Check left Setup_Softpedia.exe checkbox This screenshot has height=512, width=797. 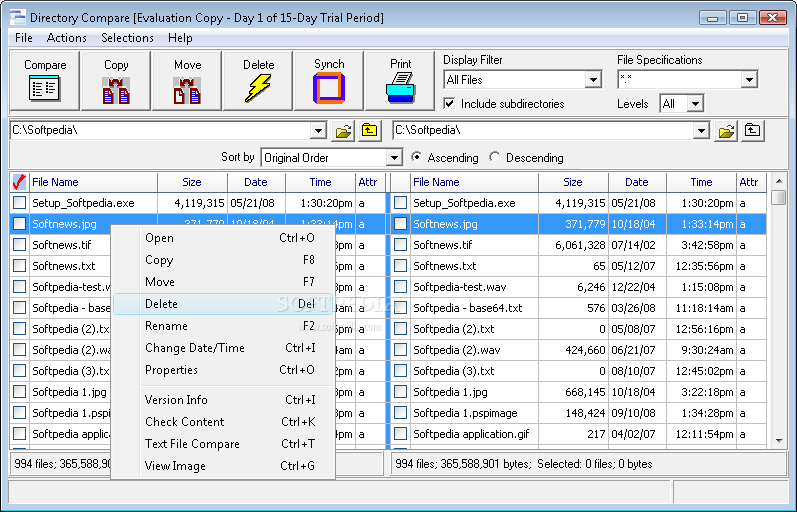(x=19, y=203)
